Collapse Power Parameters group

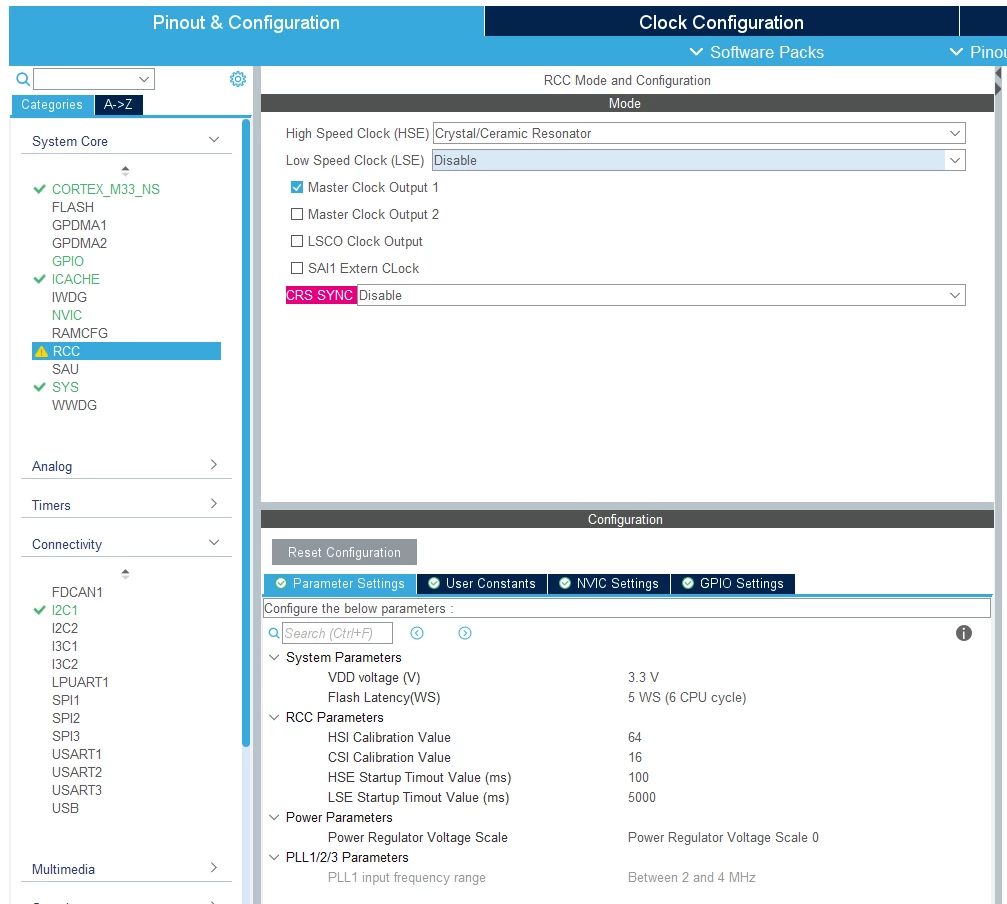[274, 817]
